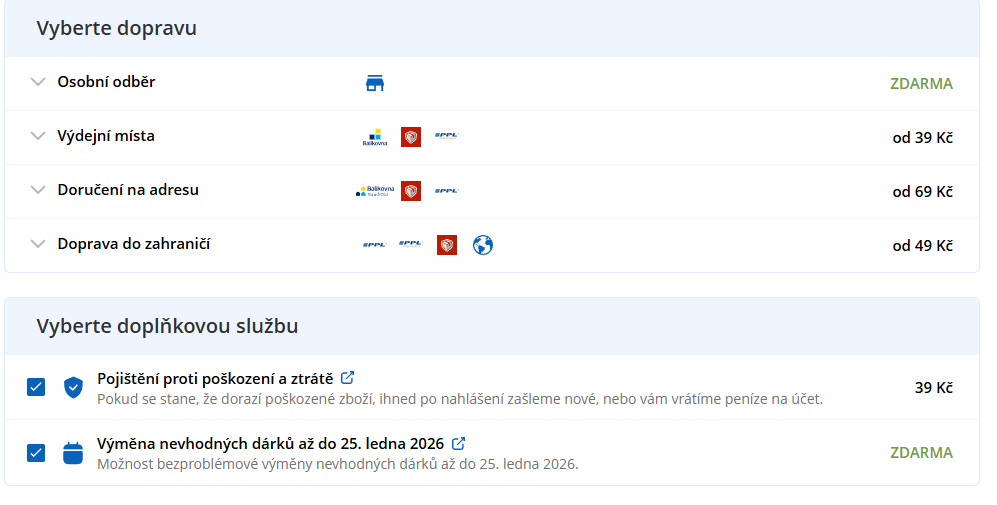Click the store icon for Osobní odběr
The image size is (997, 505).
(x=375, y=83)
